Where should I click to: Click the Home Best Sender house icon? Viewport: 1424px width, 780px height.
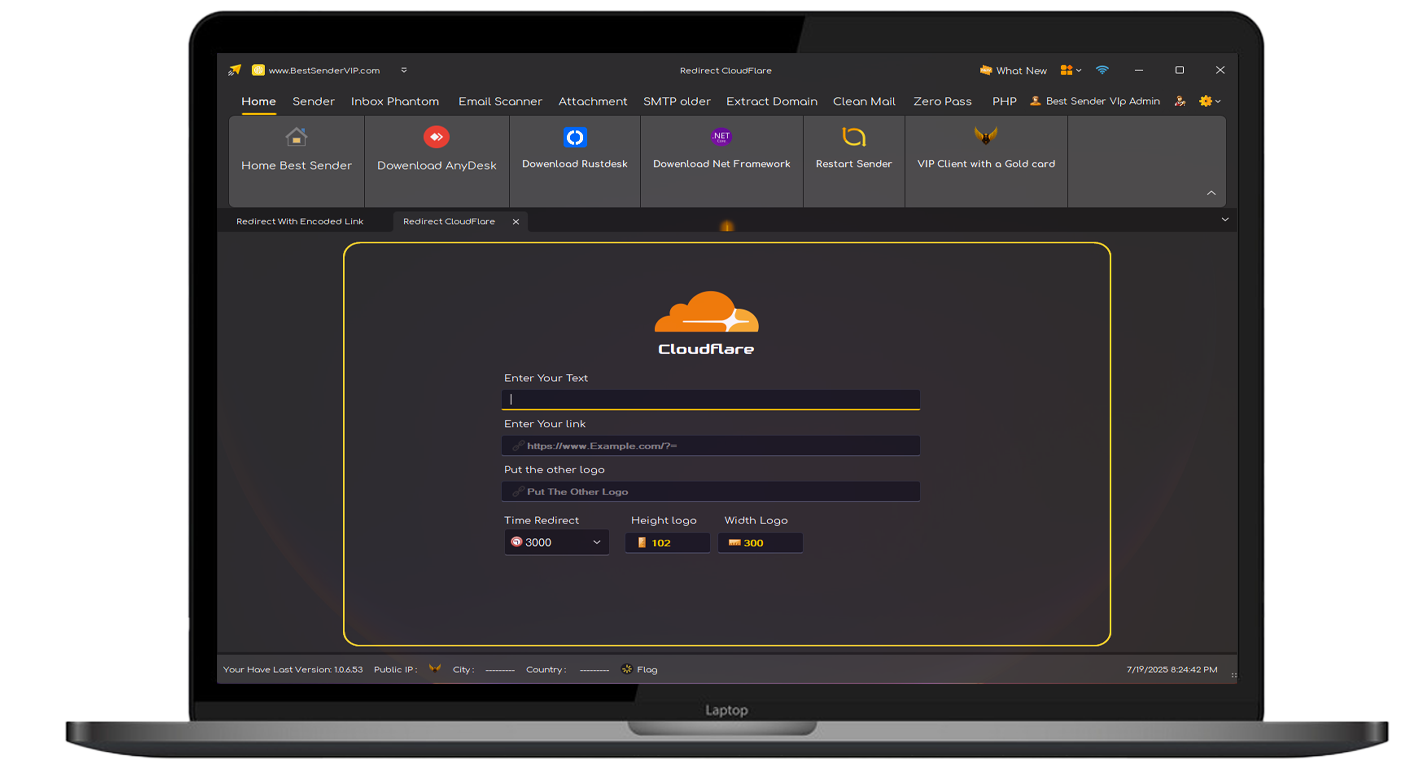(296, 137)
